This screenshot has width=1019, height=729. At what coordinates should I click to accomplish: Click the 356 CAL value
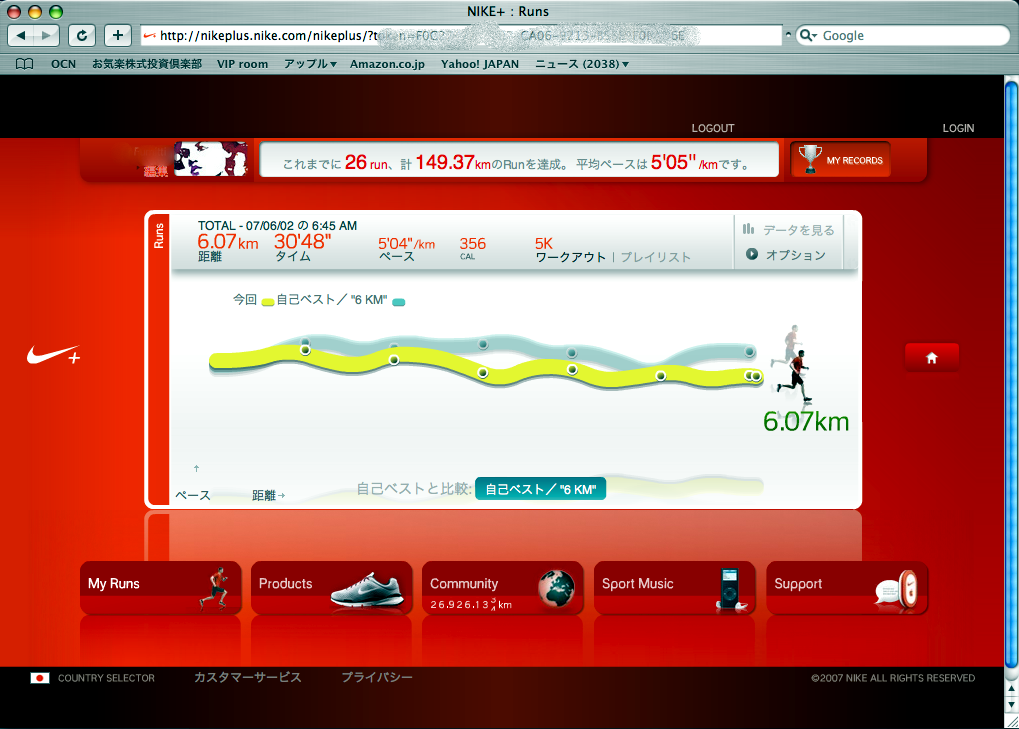[472, 244]
